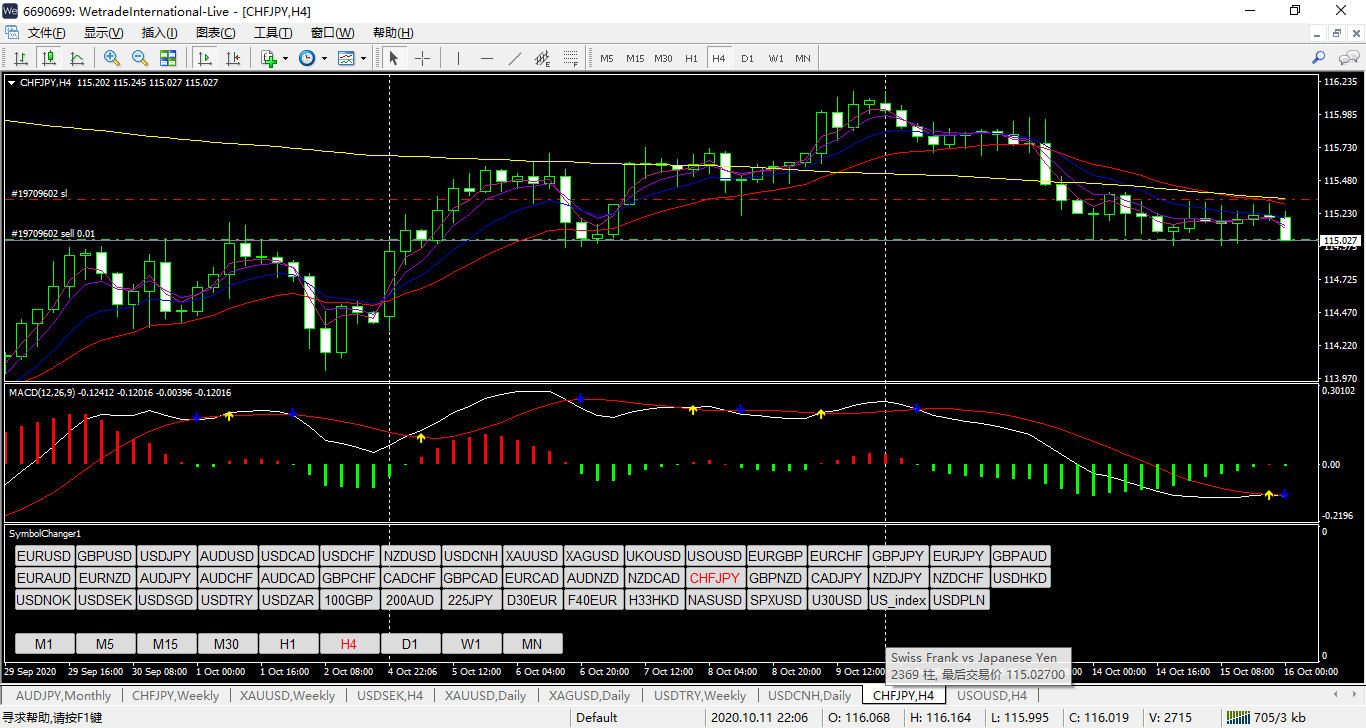
Task: Set timeframe to D1 in top toolbar
Action: [747, 58]
